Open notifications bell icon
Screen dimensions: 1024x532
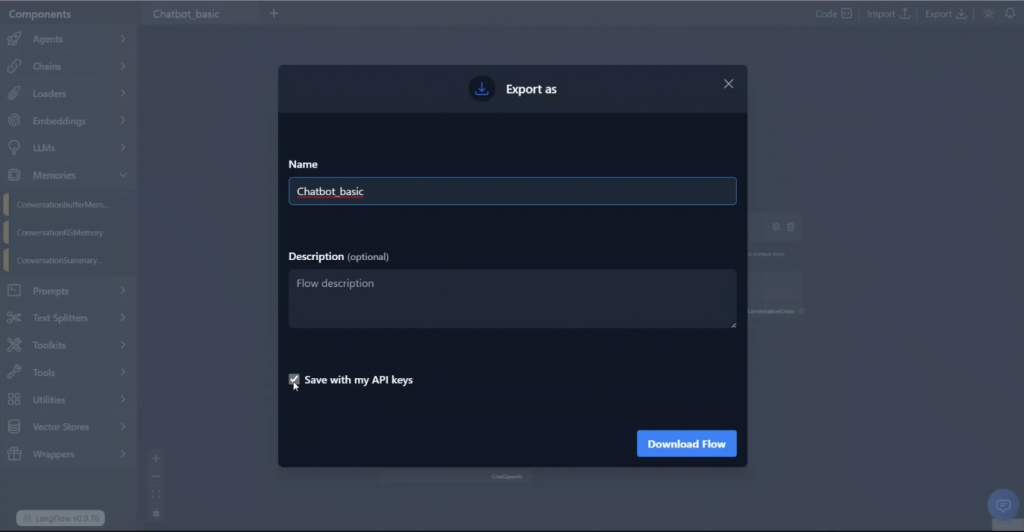coord(1010,14)
